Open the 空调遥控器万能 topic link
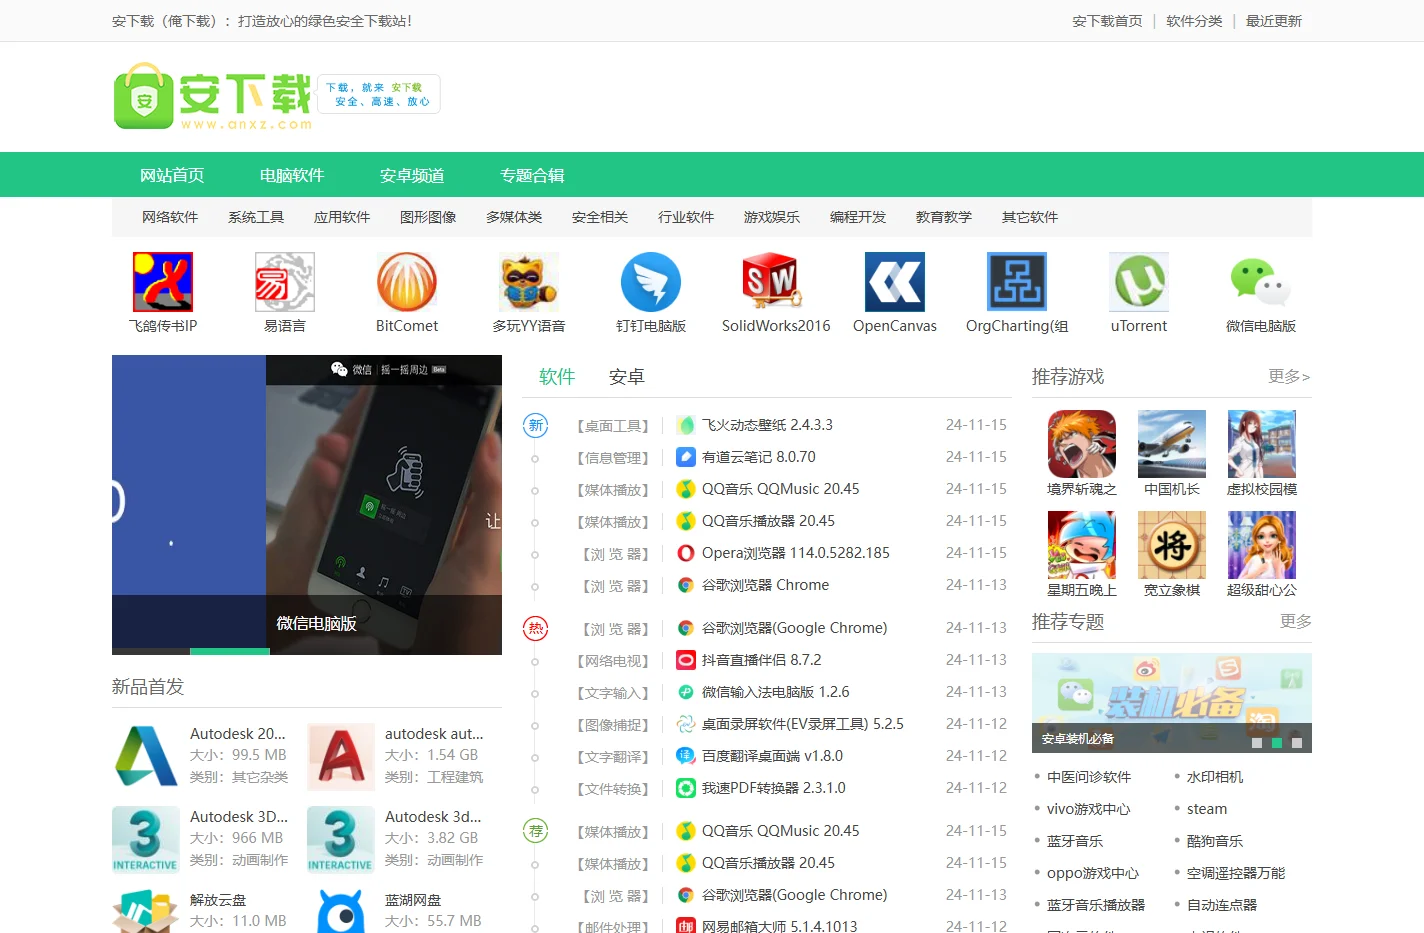The image size is (1424, 933). click(x=1236, y=873)
